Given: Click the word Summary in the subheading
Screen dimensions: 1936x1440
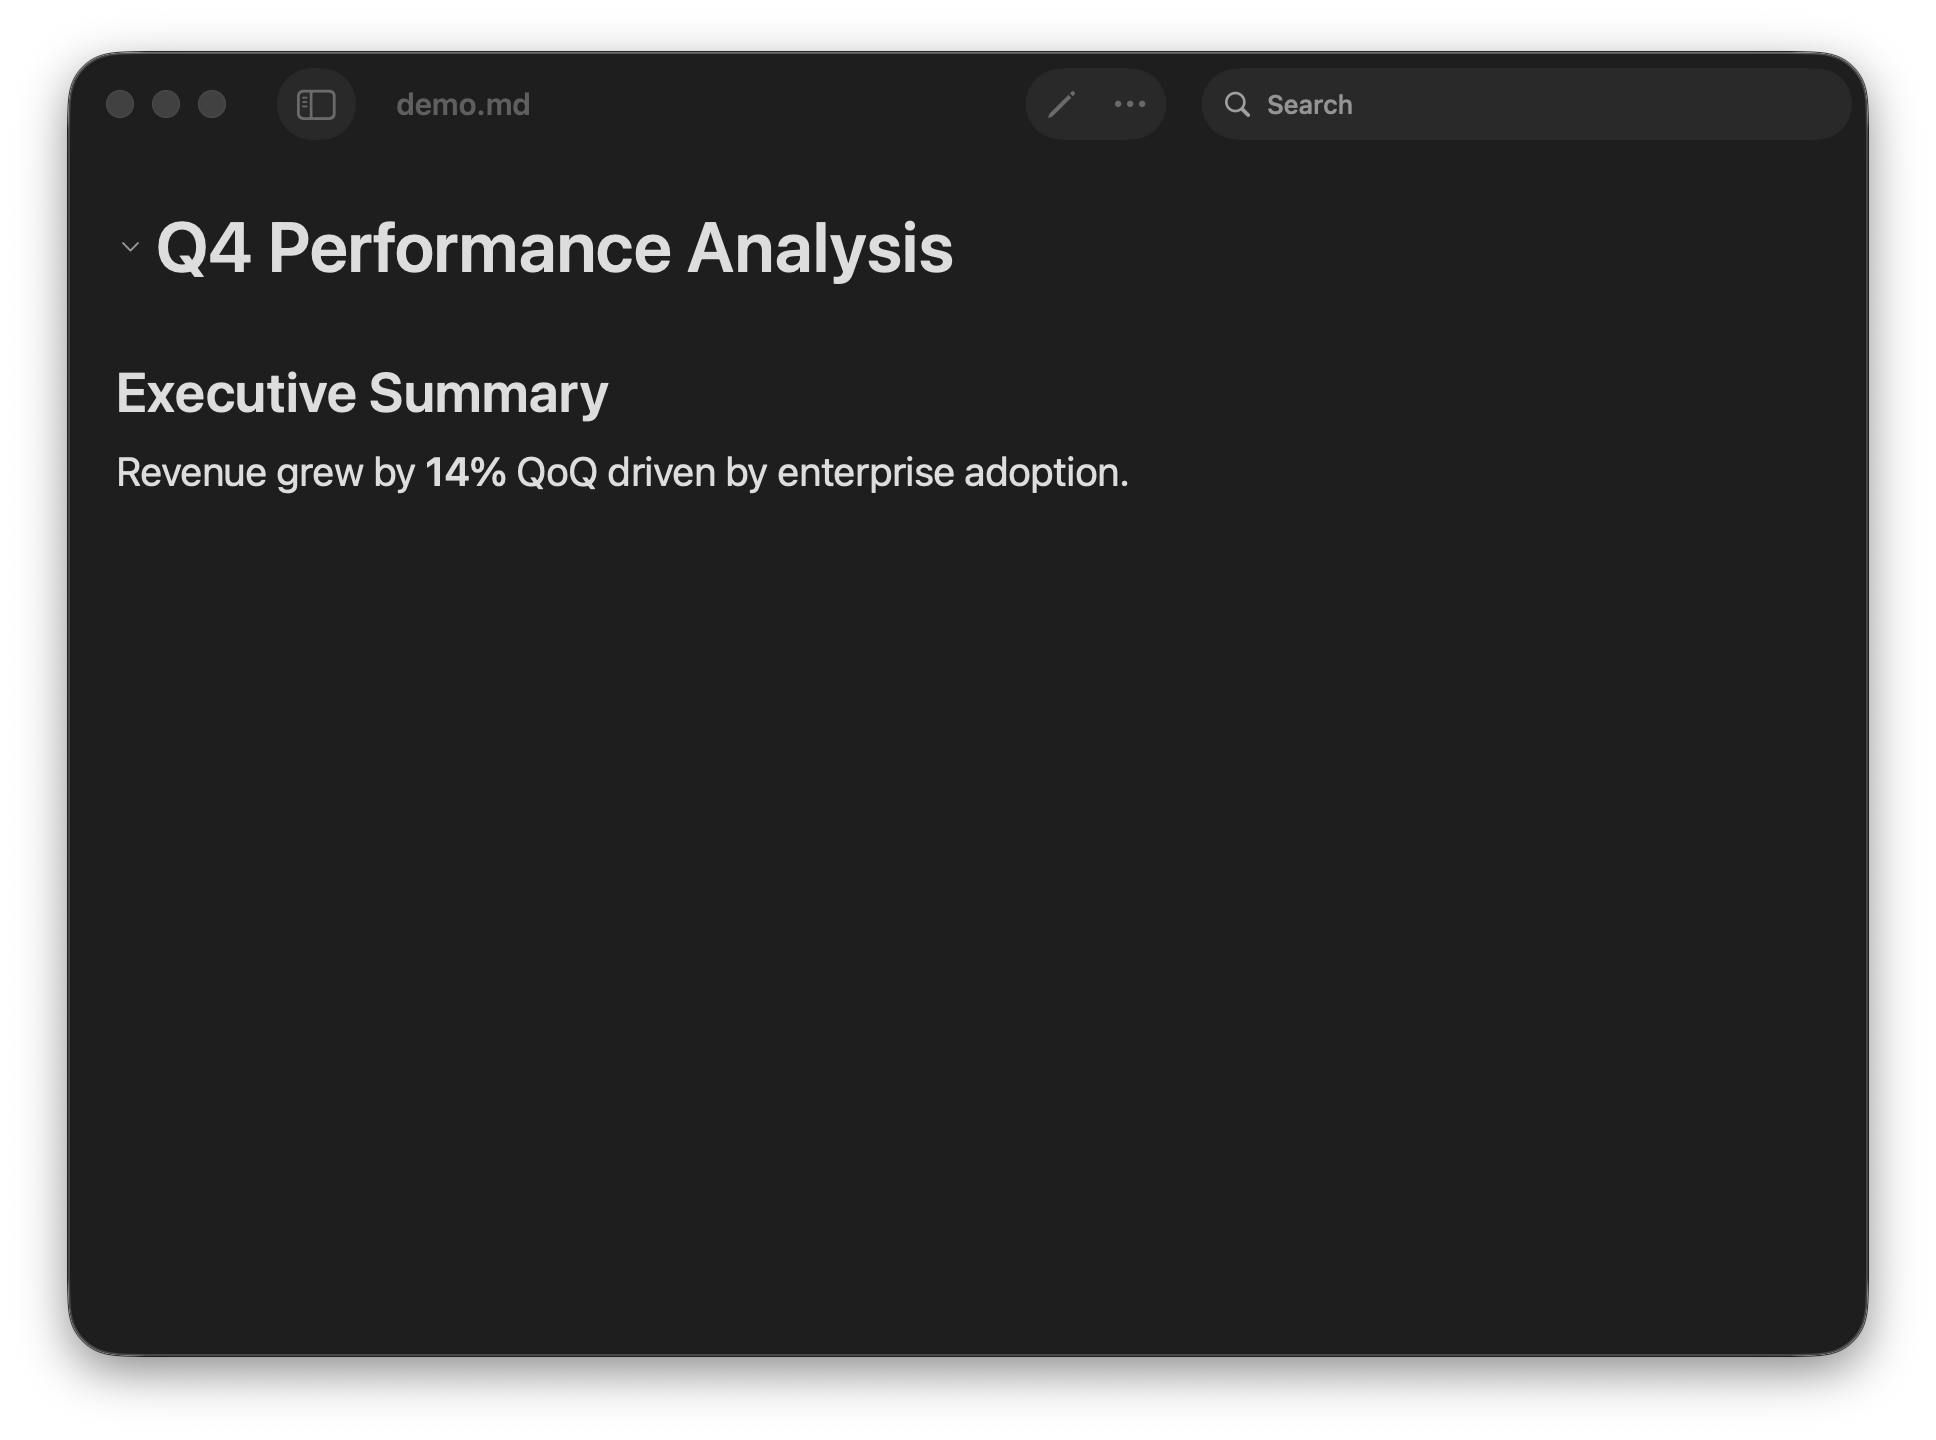Looking at the screenshot, I should click(x=488, y=393).
